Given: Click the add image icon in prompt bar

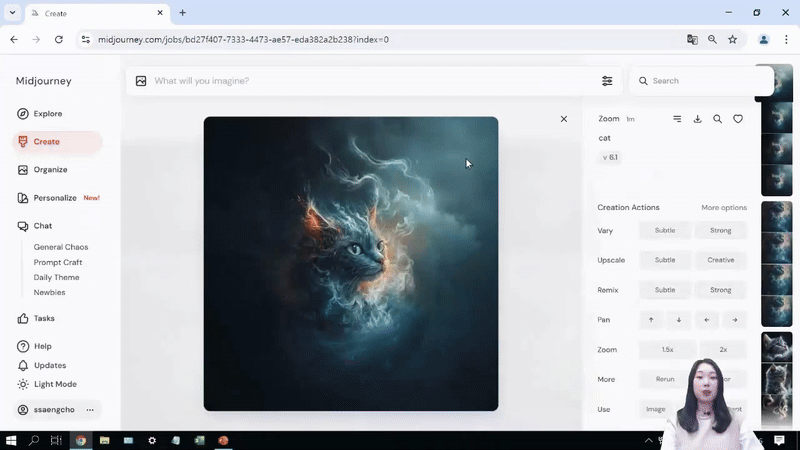Looking at the screenshot, I should 141,81.
